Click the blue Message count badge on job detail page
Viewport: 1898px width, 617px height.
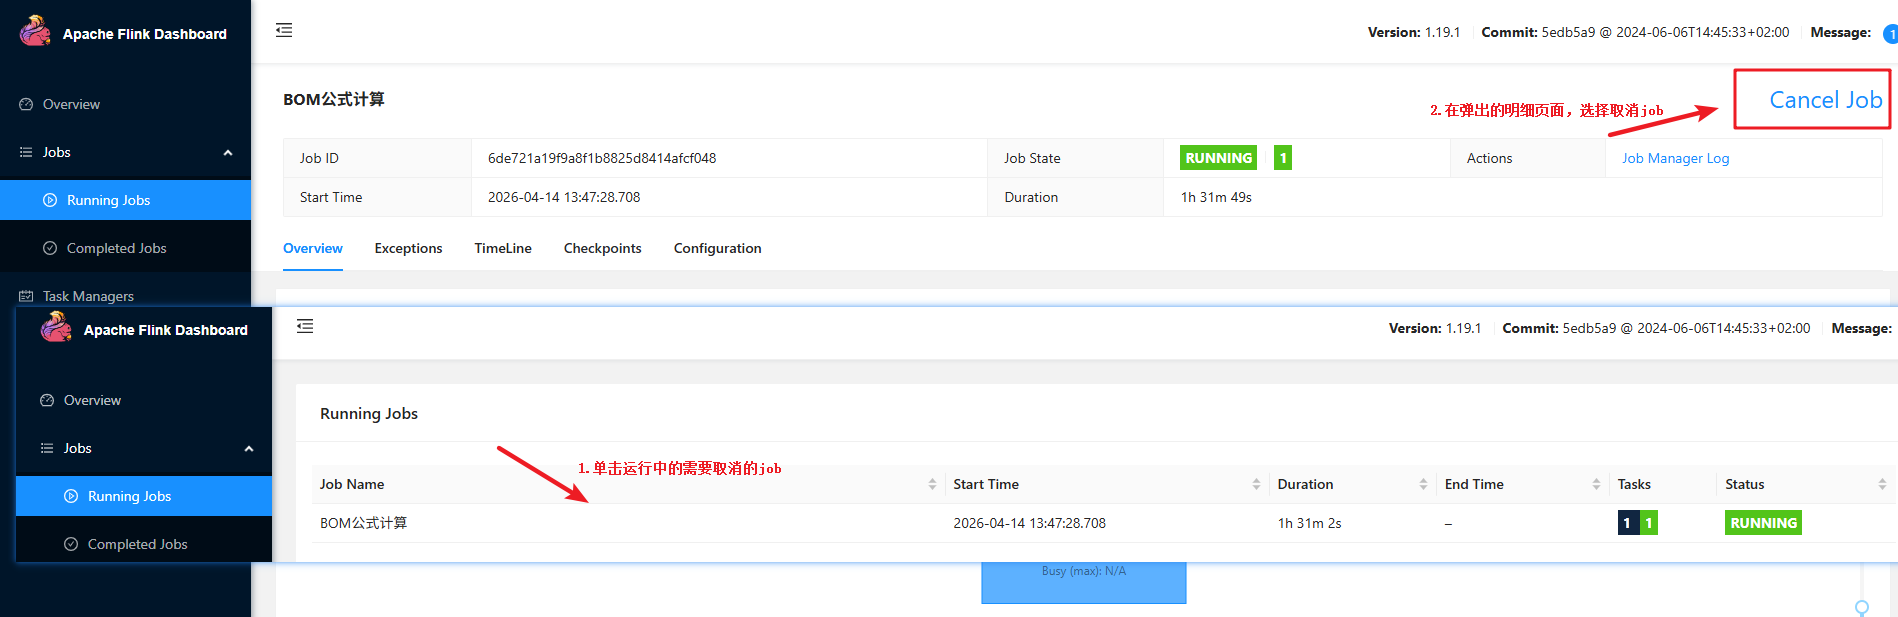[1891, 34]
